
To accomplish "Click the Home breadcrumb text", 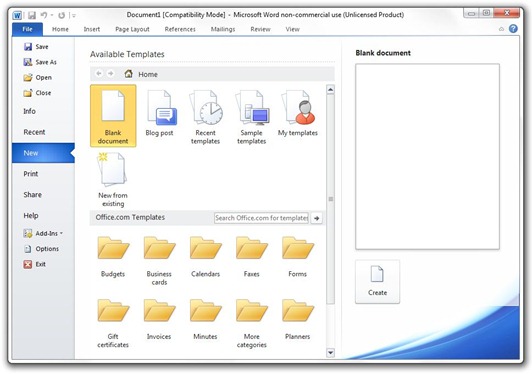I will coord(148,74).
